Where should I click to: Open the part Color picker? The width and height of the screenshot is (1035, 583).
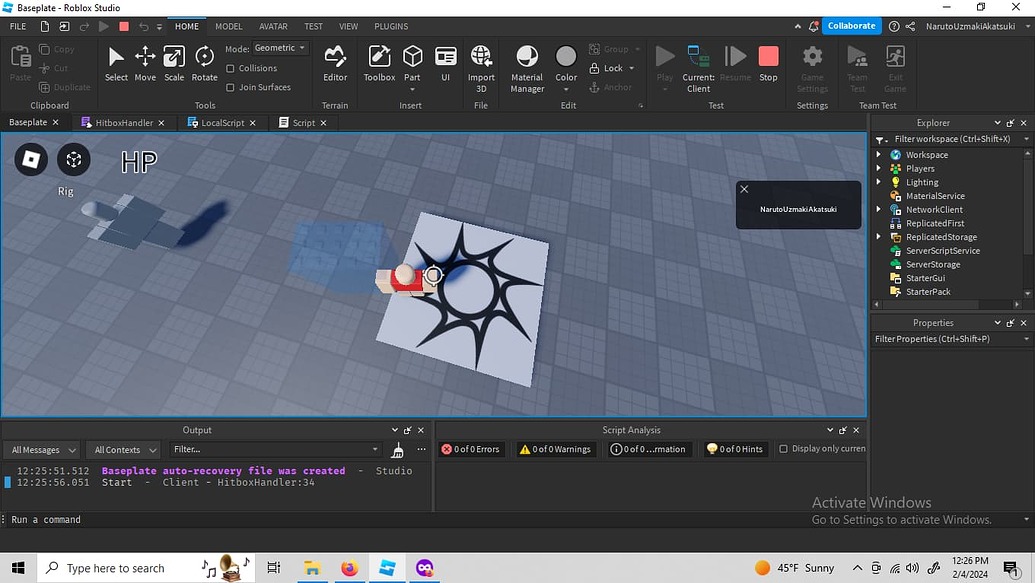click(566, 62)
